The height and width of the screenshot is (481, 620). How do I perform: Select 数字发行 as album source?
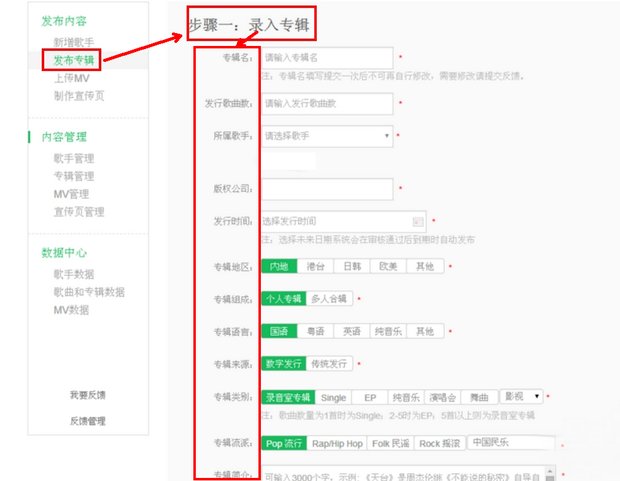tap(284, 364)
